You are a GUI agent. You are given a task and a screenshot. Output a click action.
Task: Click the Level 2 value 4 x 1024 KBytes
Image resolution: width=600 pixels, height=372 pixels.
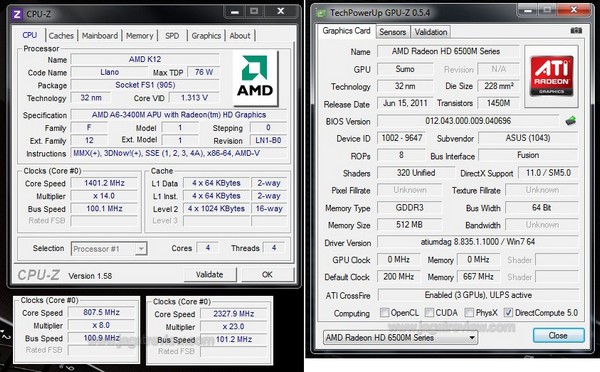point(216,209)
